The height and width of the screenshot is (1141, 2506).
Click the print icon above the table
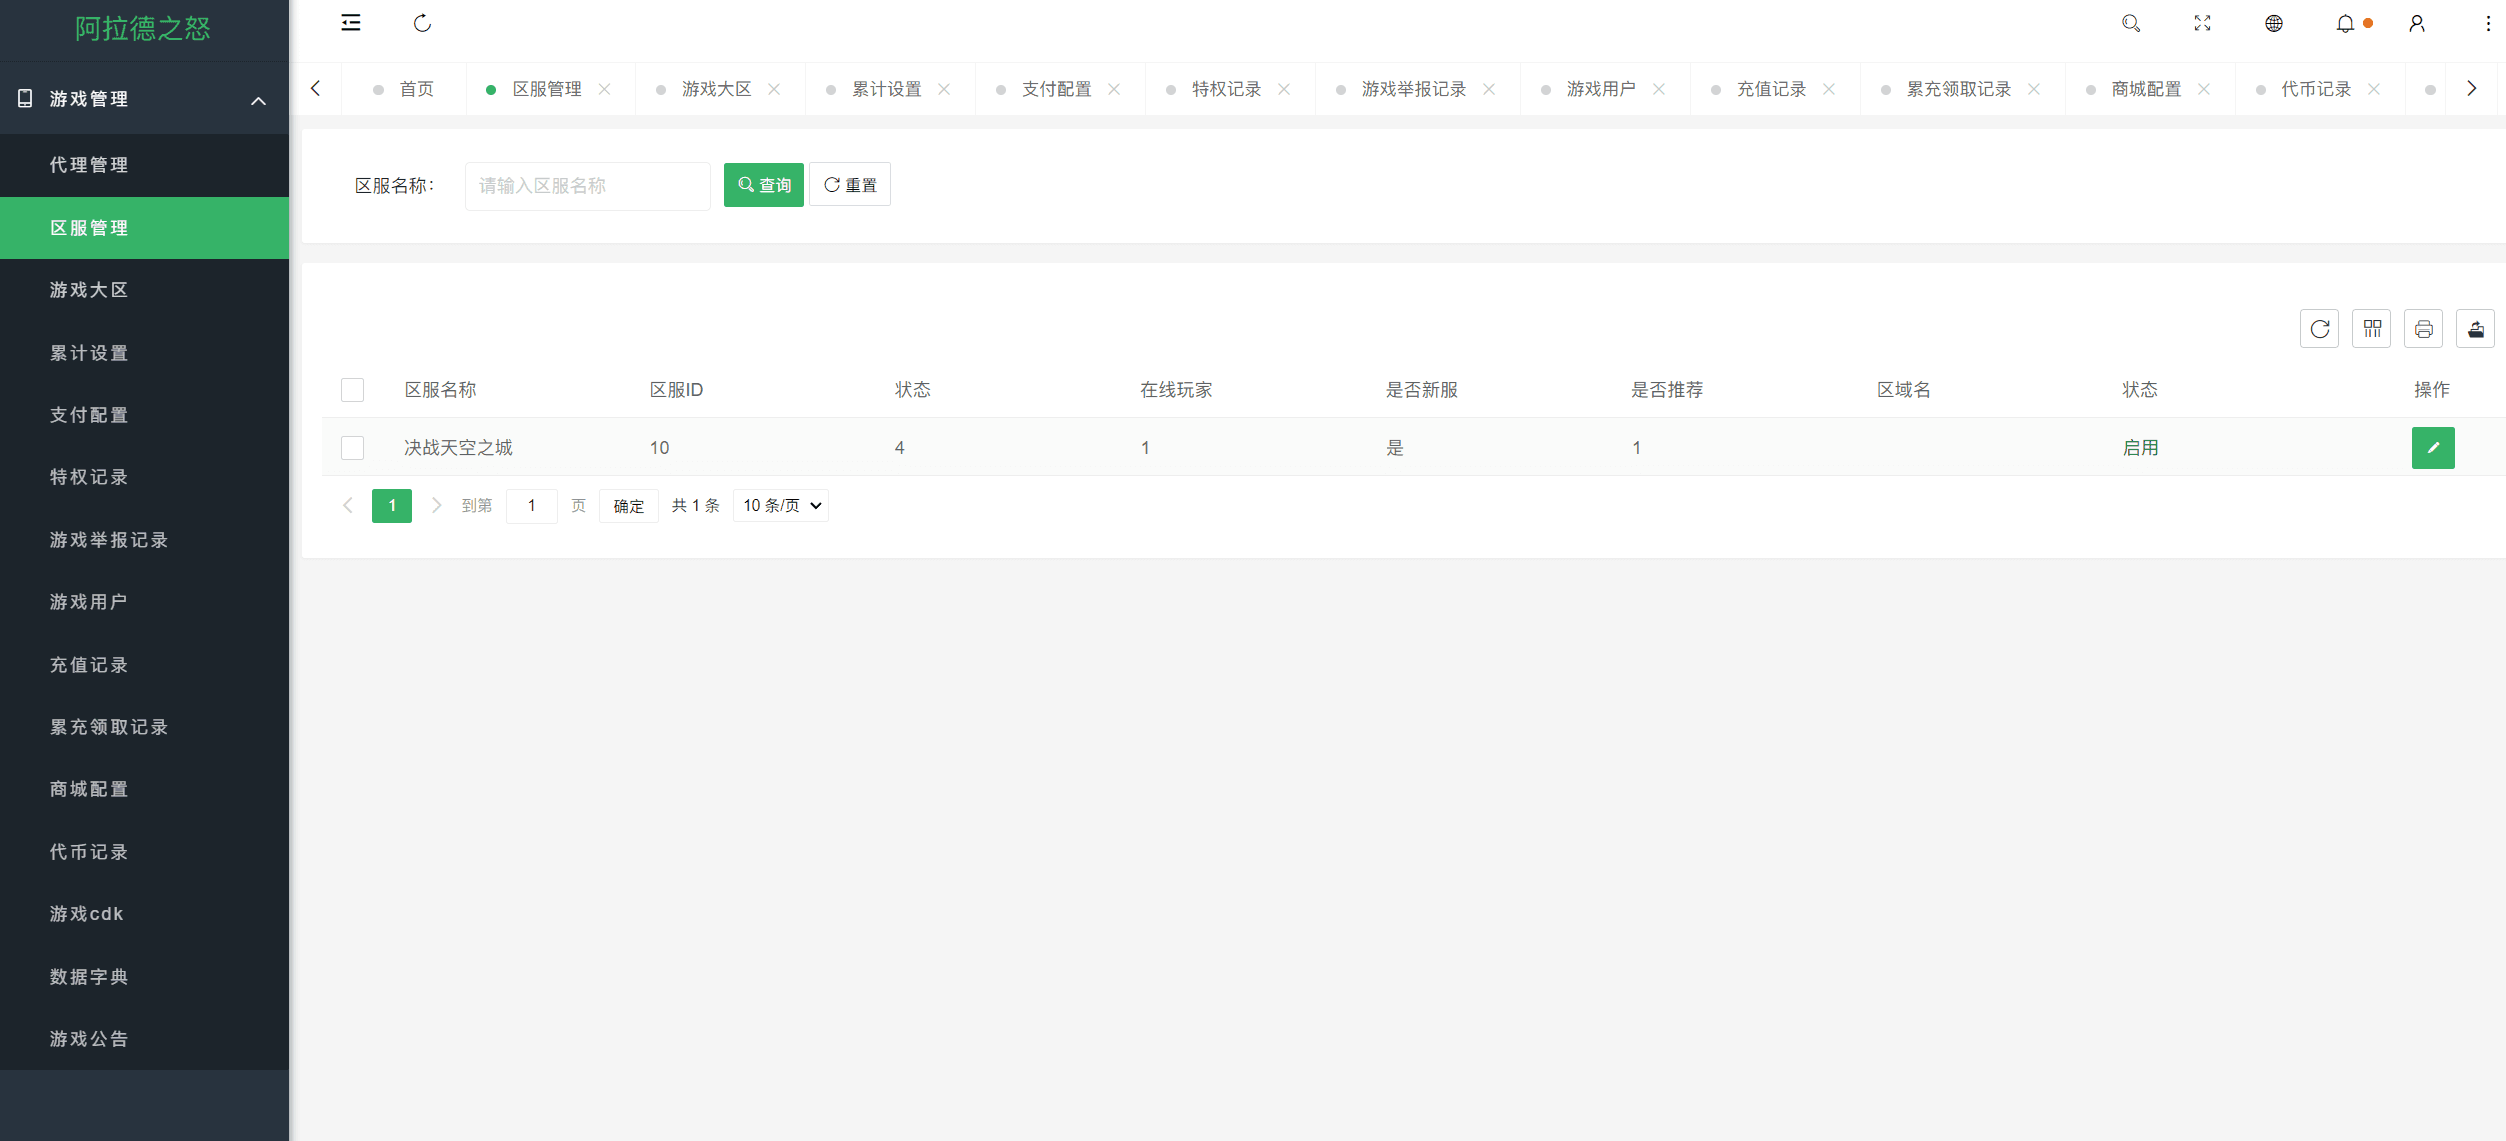pyautogui.click(x=2423, y=329)
